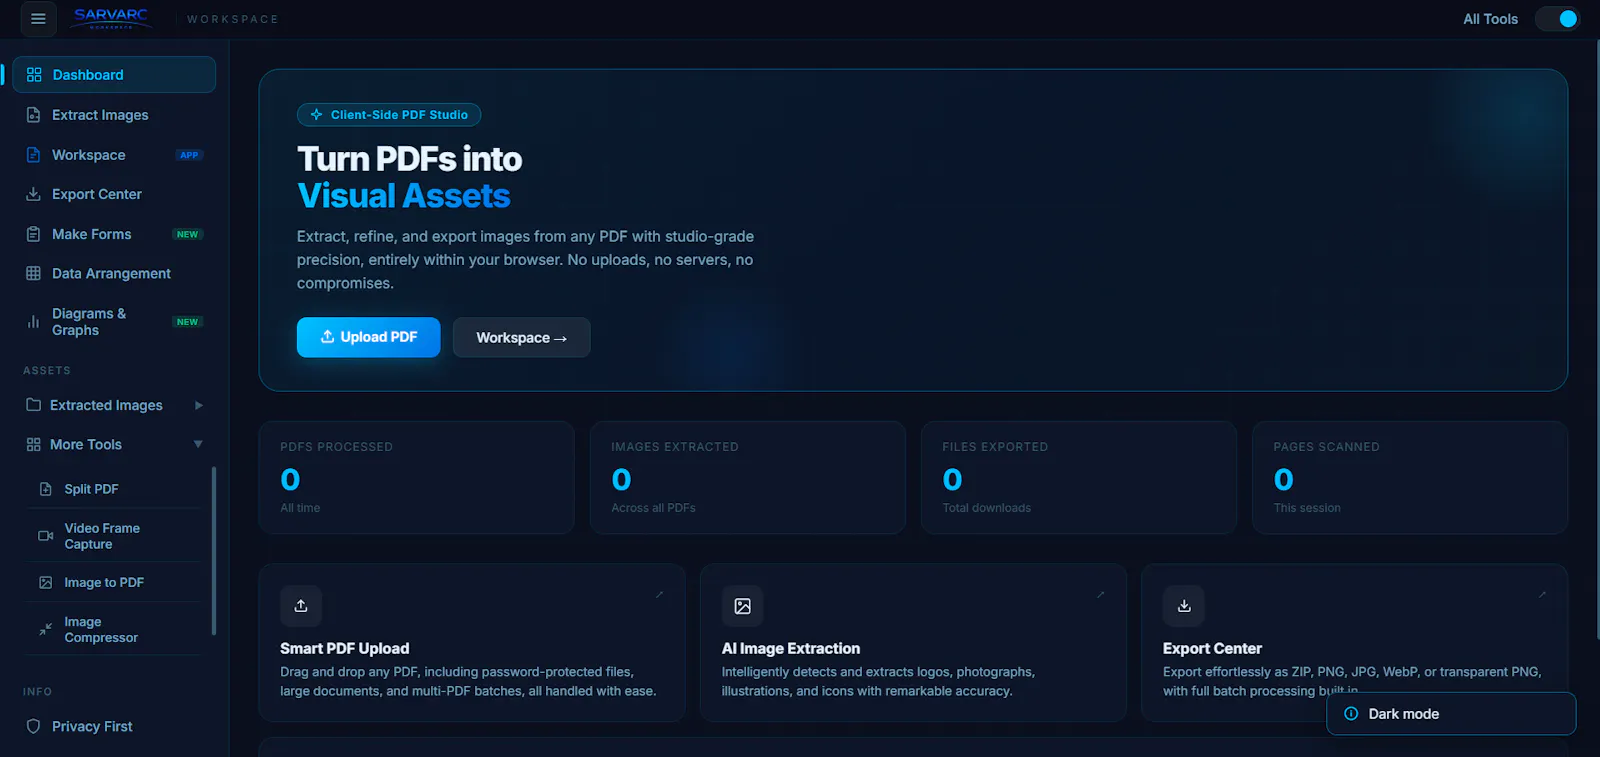The height and width of the screenshot is (757, 1600).
Task: Open the Dashboard menu item
Action: click(114, 75)
